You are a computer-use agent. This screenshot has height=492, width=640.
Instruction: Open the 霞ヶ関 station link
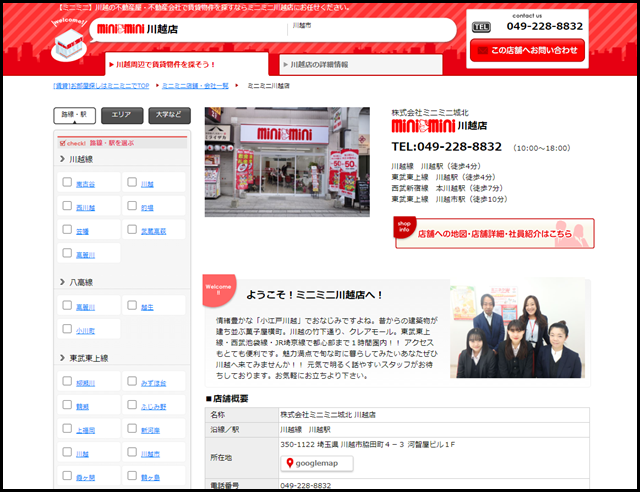pos(85,478)
